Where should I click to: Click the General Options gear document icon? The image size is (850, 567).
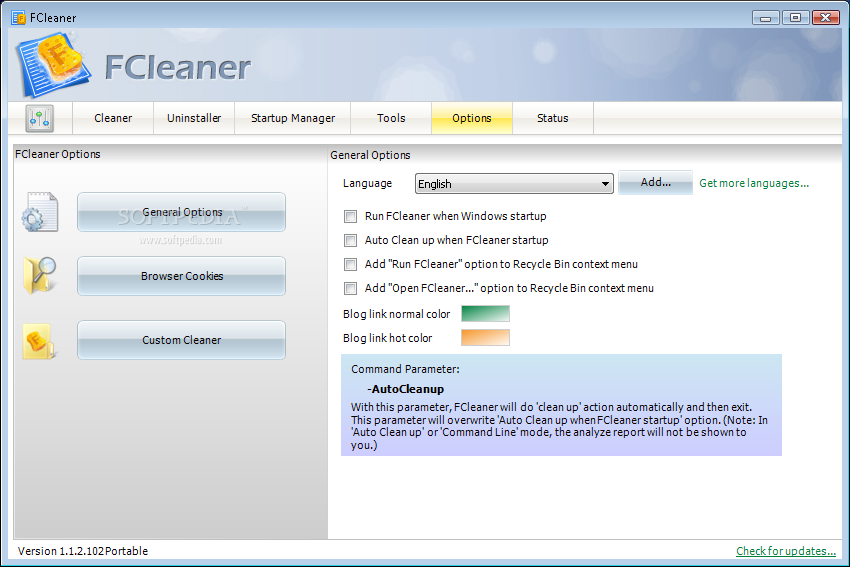[40, 212]
